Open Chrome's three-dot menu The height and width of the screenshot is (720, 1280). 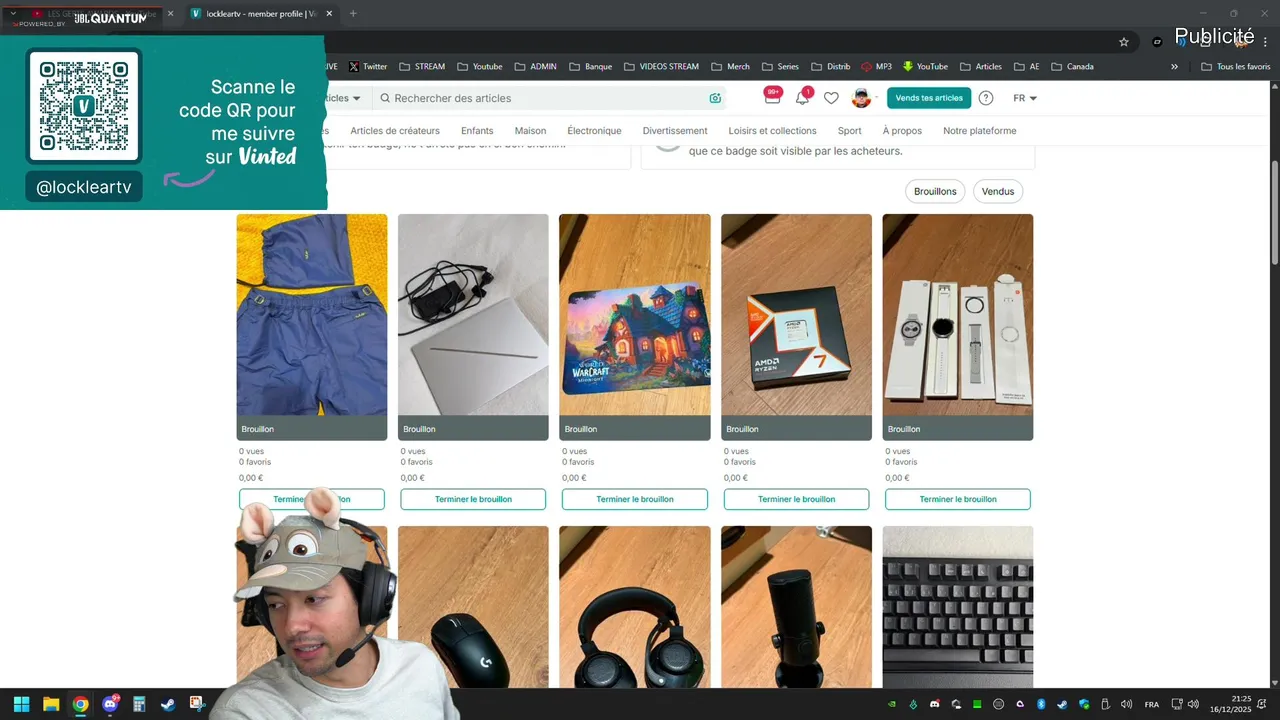tap(1265, 42)
